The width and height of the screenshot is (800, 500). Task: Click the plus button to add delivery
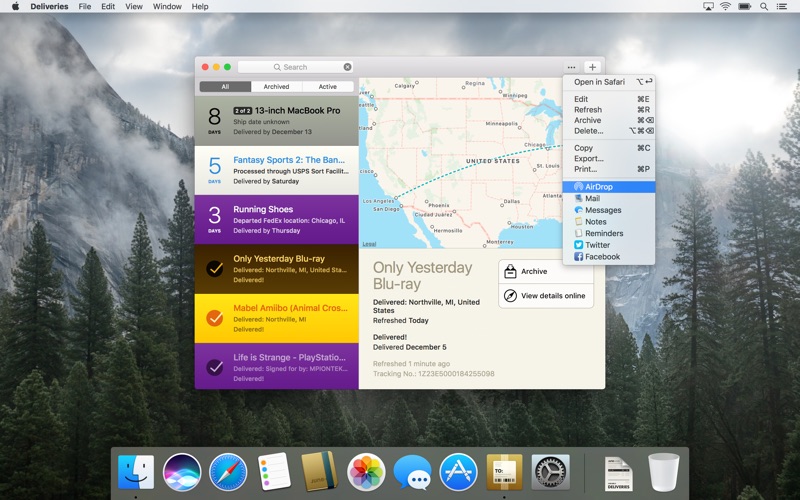tap(591, 67)
